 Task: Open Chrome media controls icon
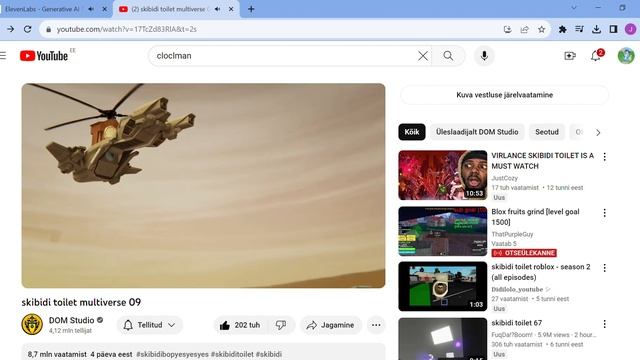579,29
